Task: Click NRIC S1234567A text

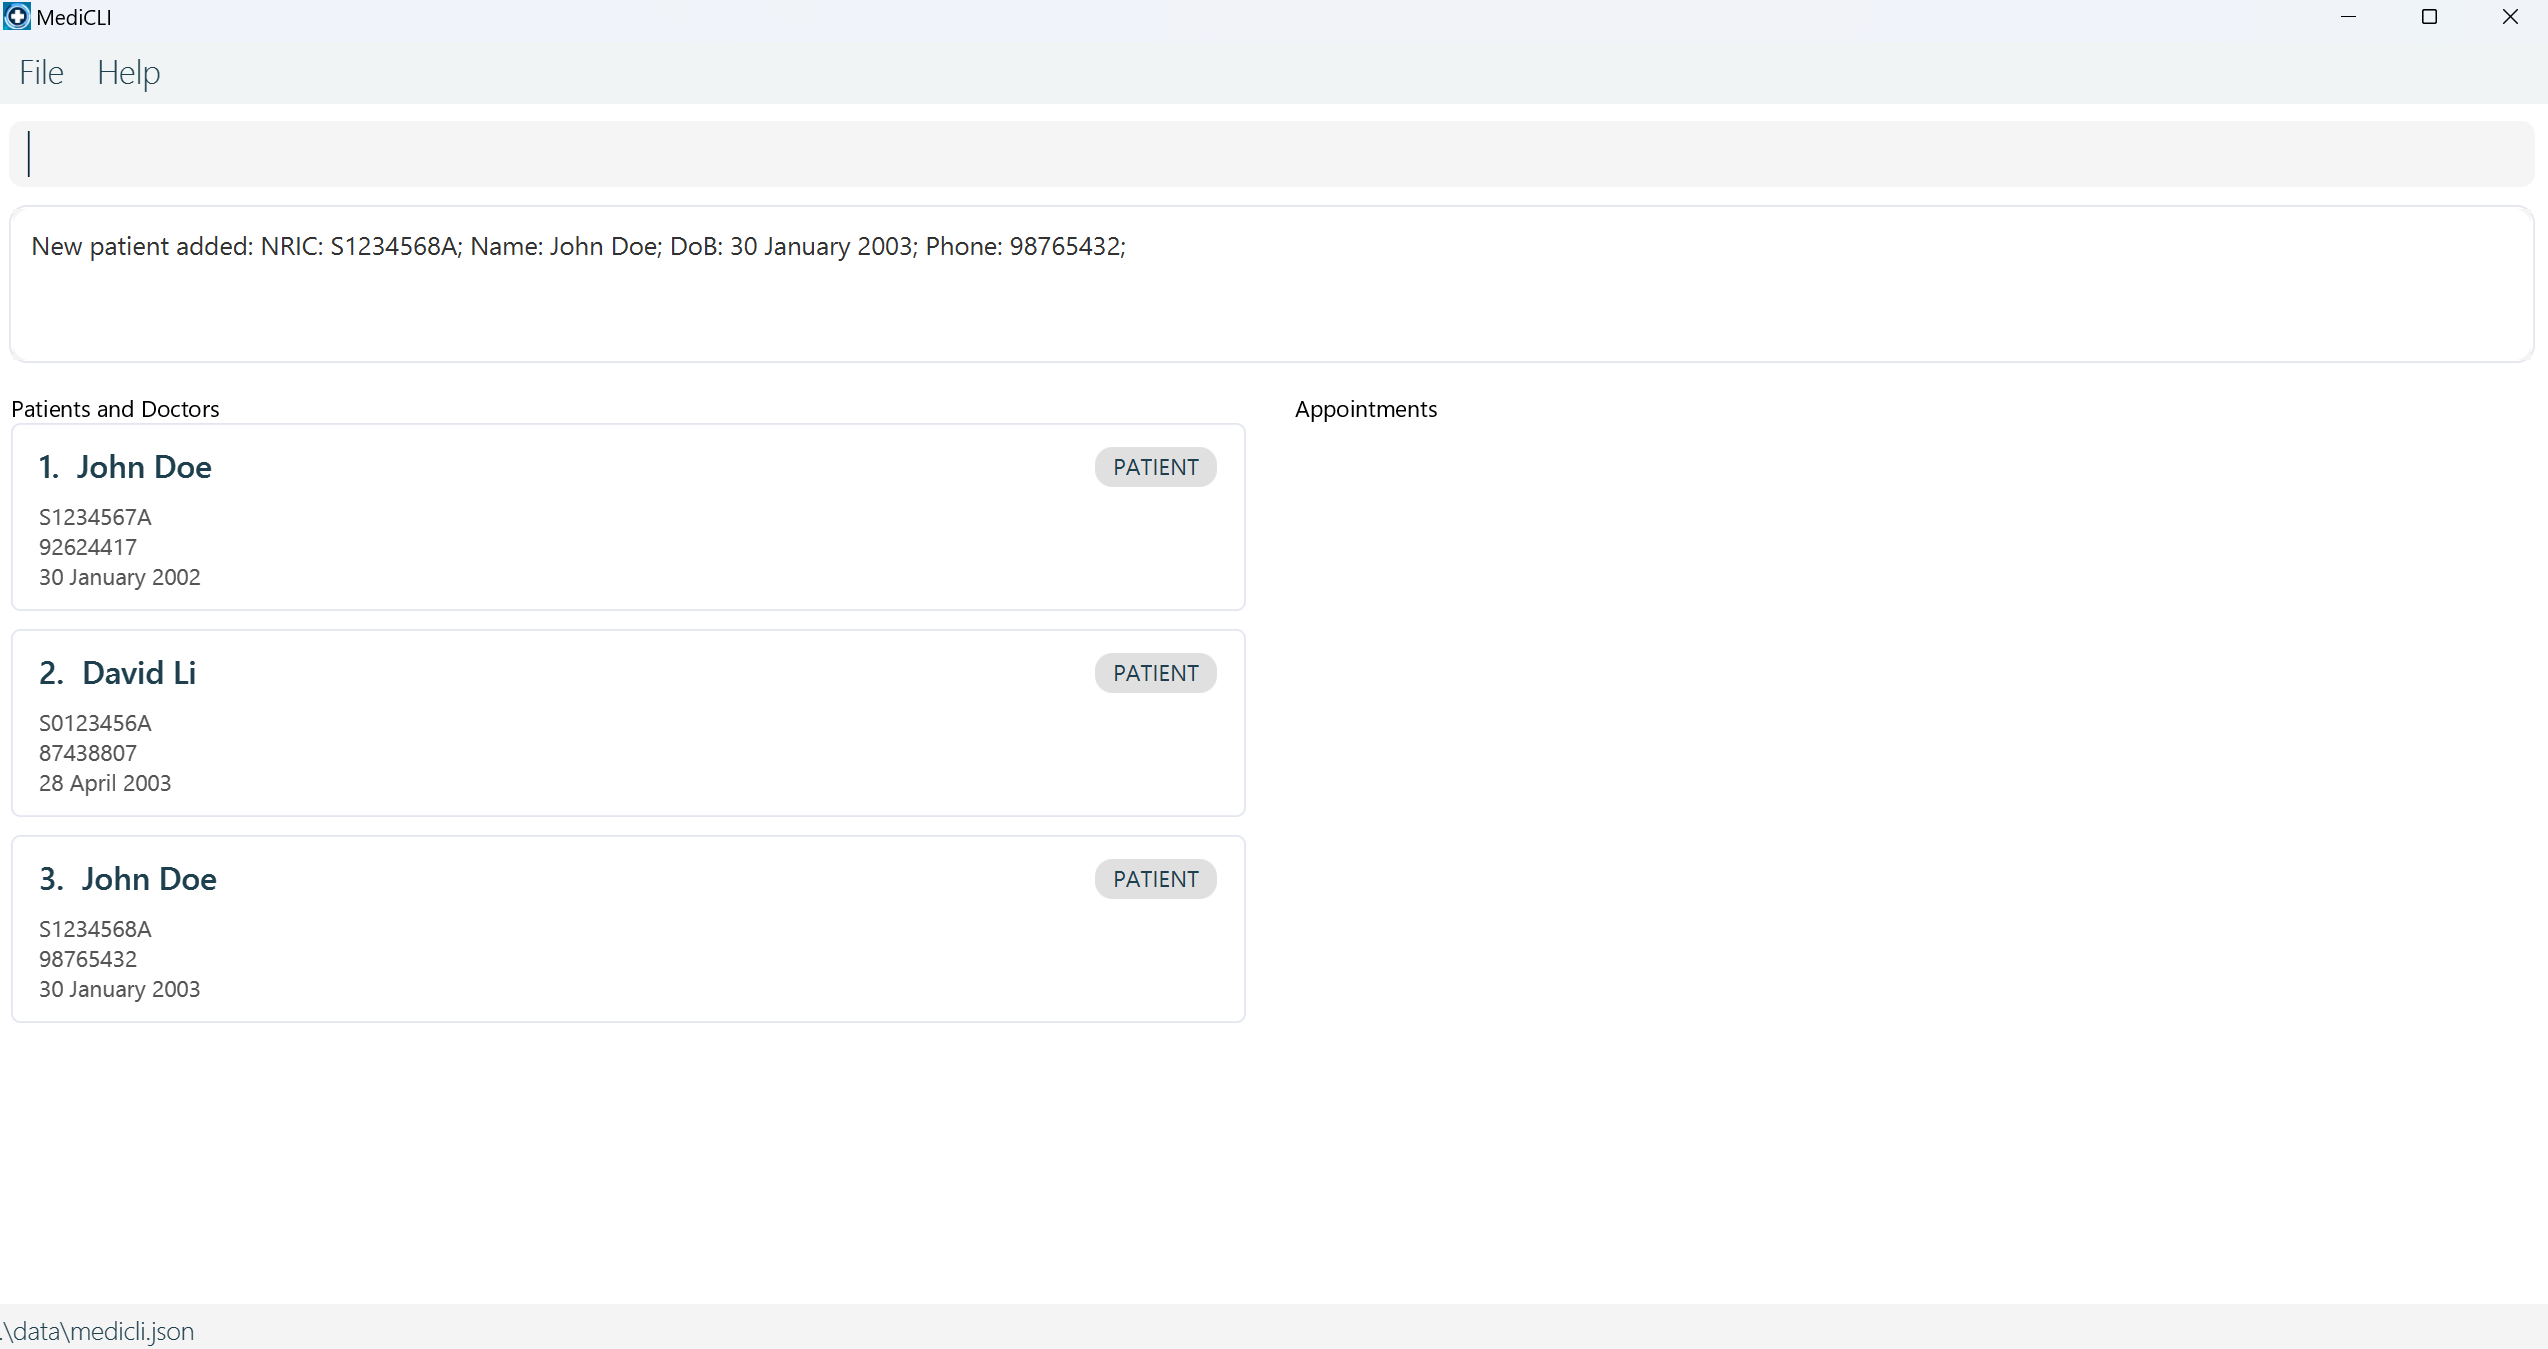Action: pos(95,517)
